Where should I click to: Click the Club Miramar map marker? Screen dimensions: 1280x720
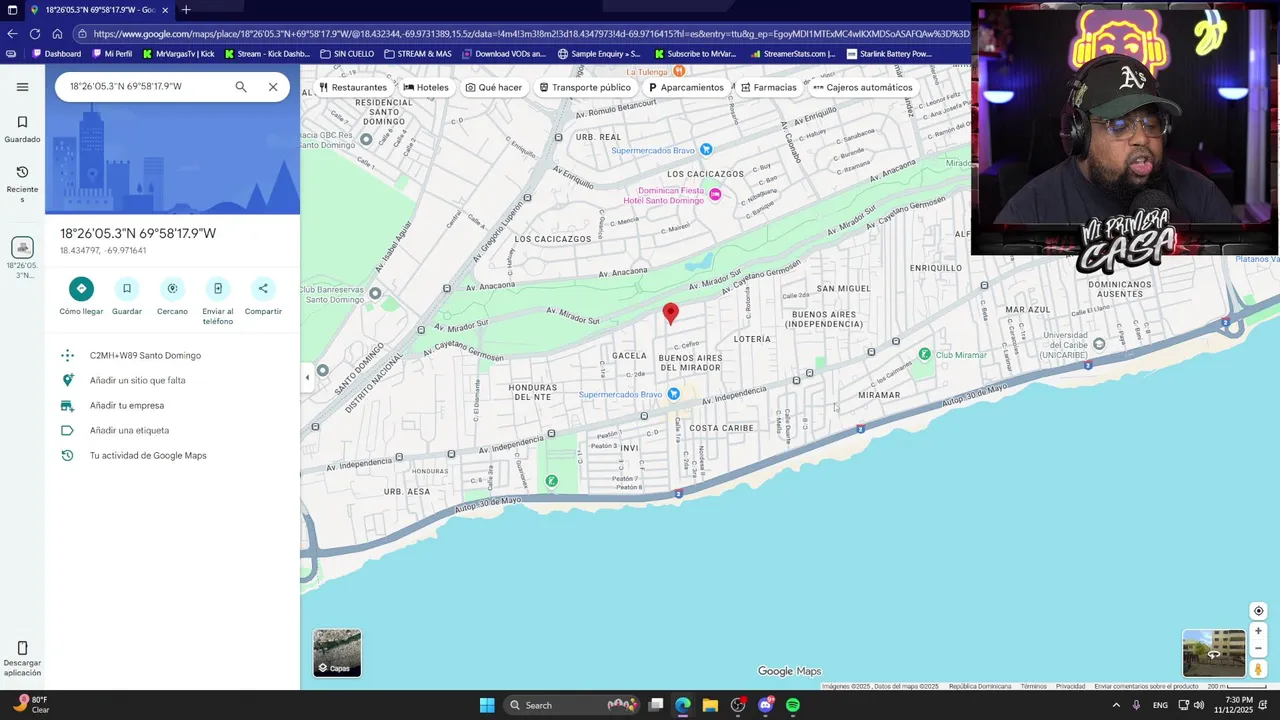click(x=925, y=355)
